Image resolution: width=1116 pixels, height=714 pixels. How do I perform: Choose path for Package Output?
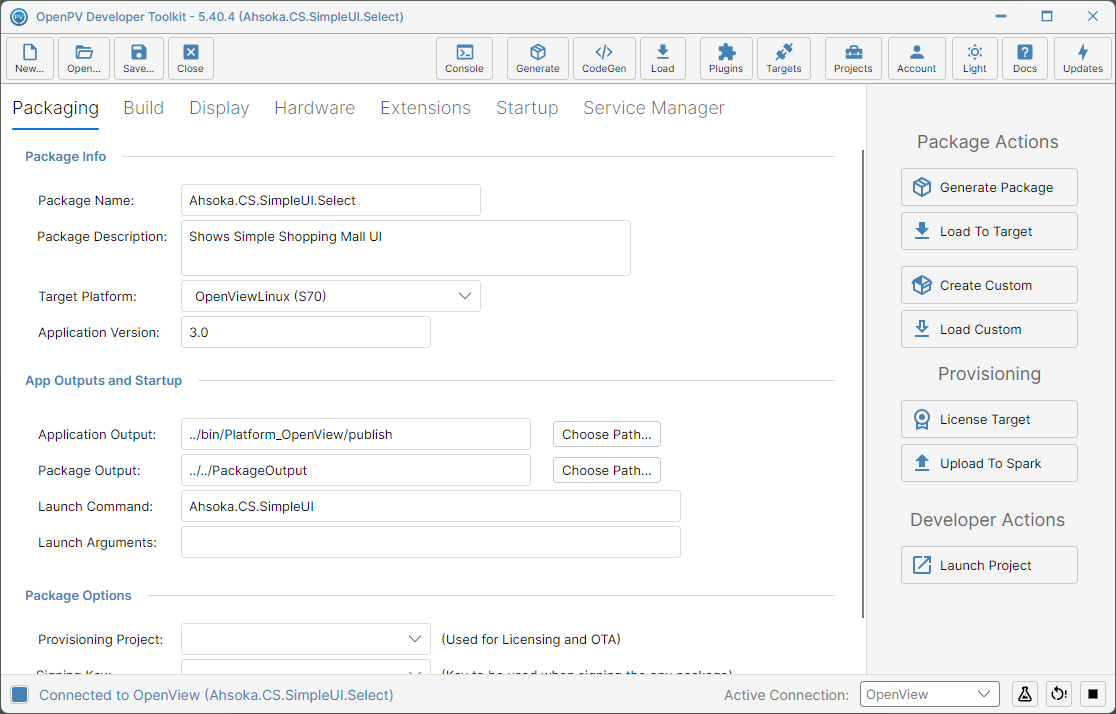tap(607, 471)
